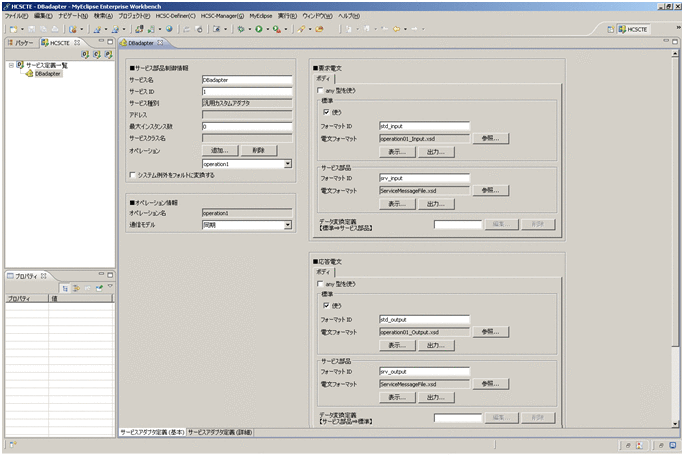The width and height of the screenshot is (685, 457).
Task: Switch to サービスアダプタ定義 (詳細) tab
Action: [220, 432]
